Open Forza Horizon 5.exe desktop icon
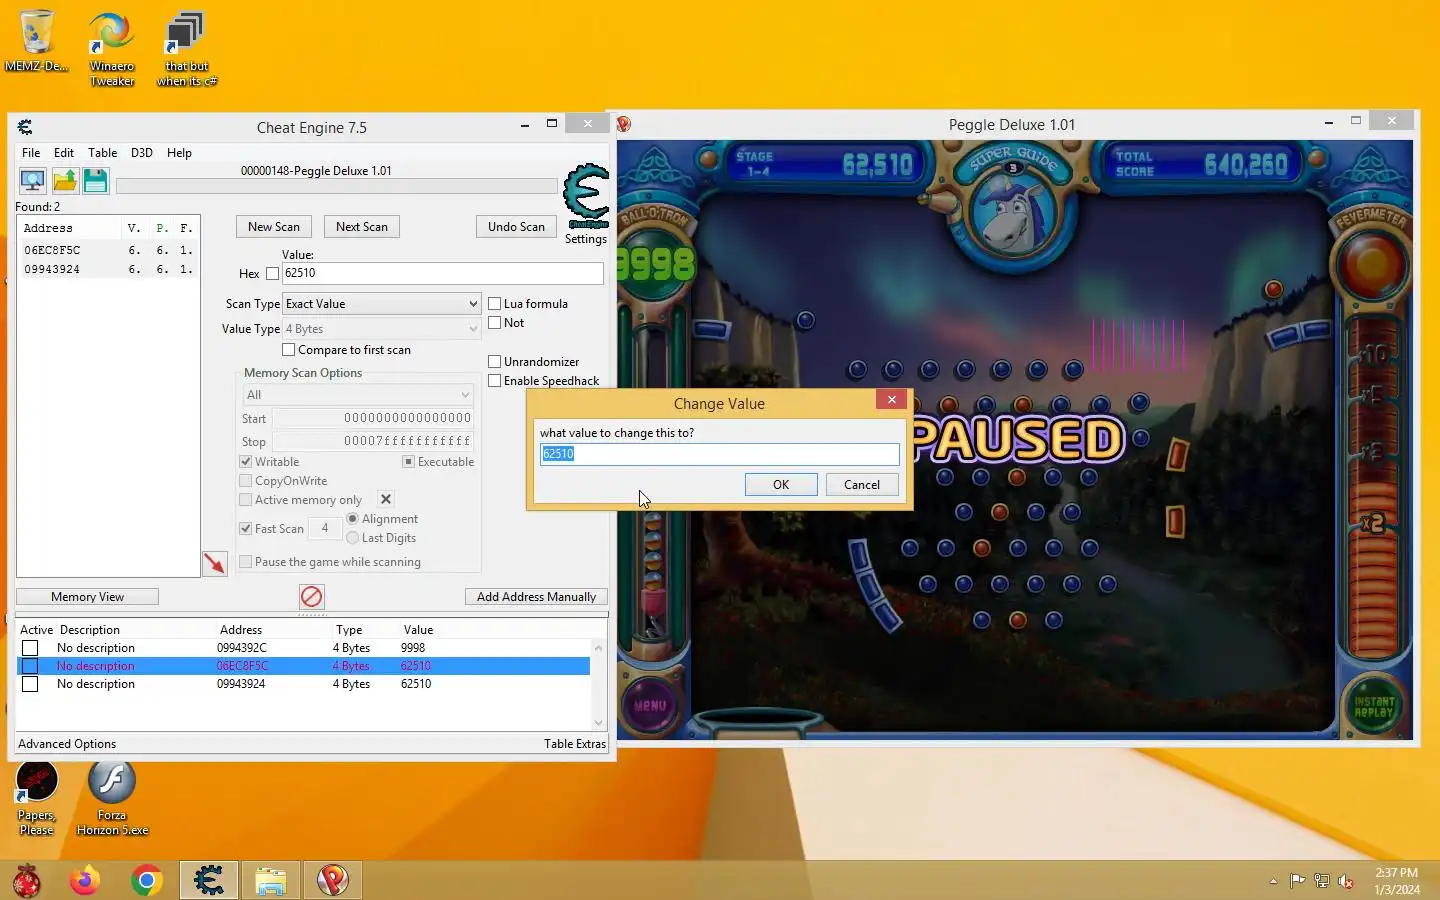Viewport: 1440px width, 900px height. pyautogui.click(x=112, y=798)
